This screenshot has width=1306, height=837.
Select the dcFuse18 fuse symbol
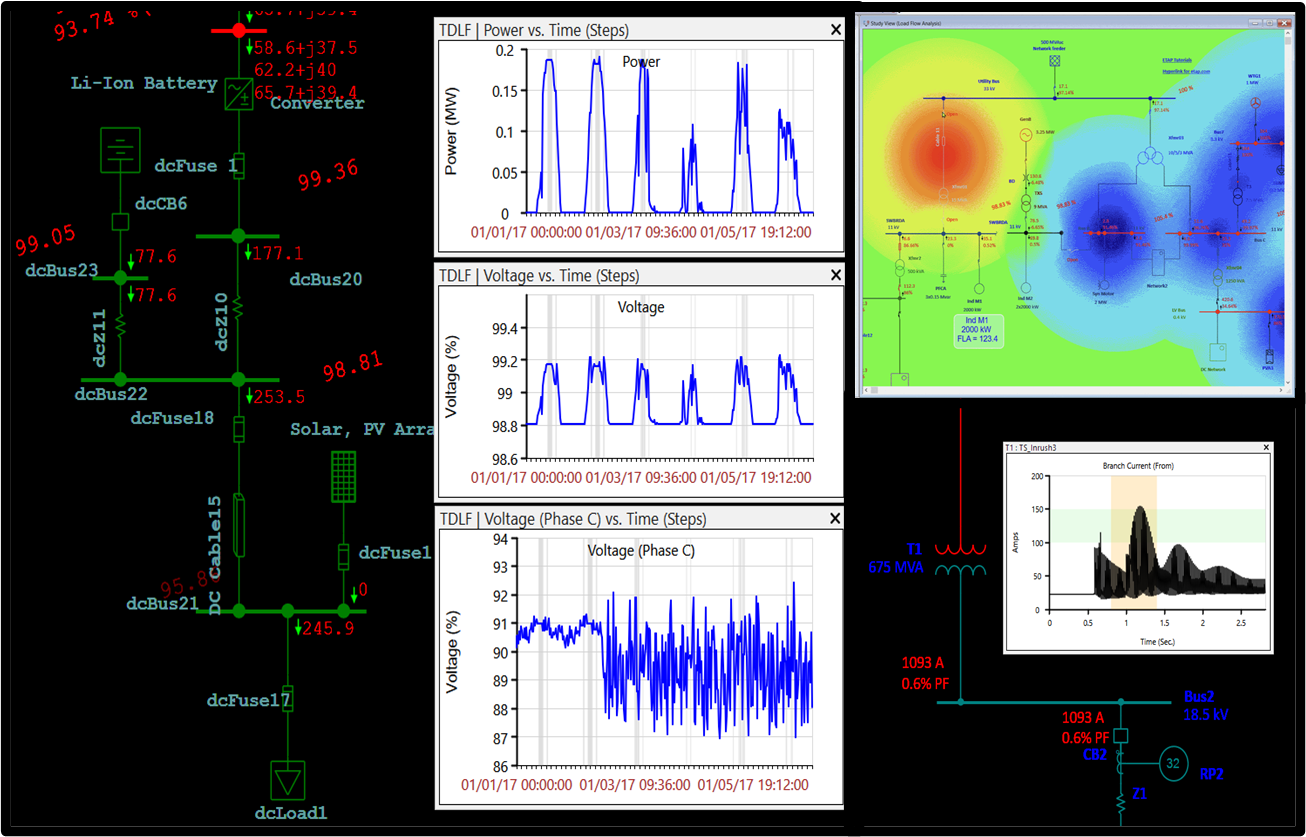tap(239, 430)
